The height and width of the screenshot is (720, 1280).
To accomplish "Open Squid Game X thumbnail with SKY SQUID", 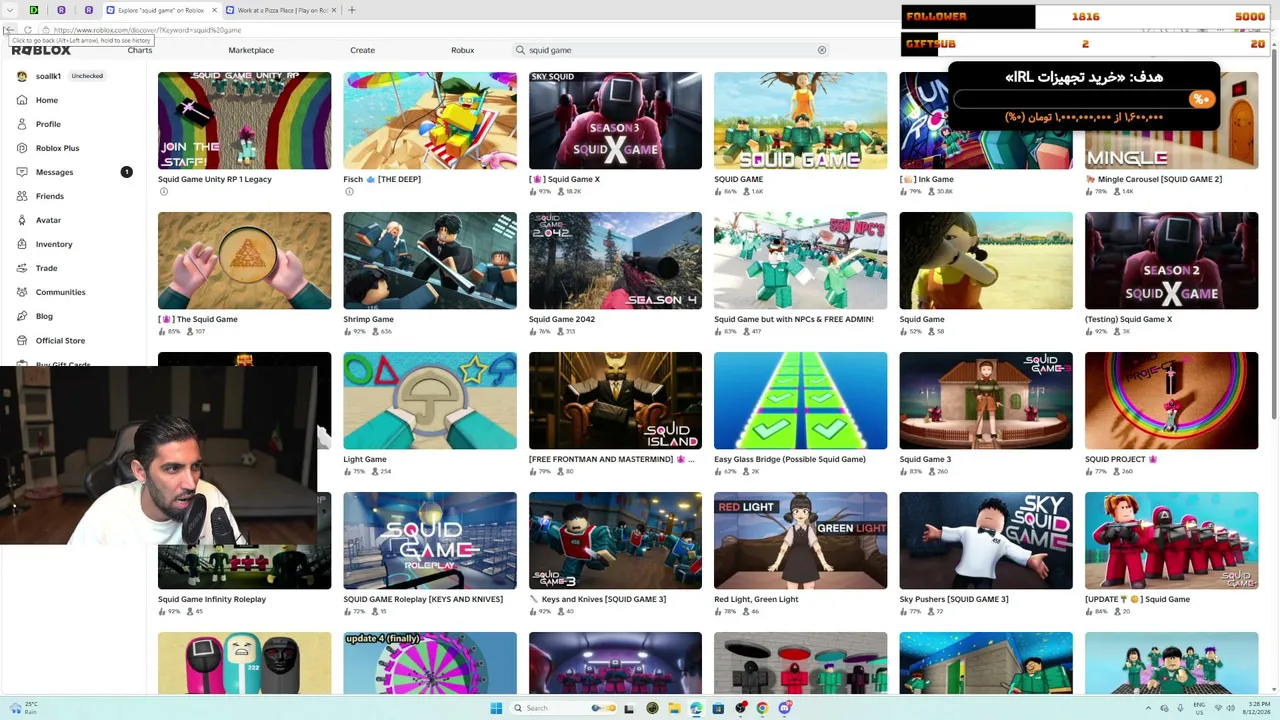I will coord(615,120).
